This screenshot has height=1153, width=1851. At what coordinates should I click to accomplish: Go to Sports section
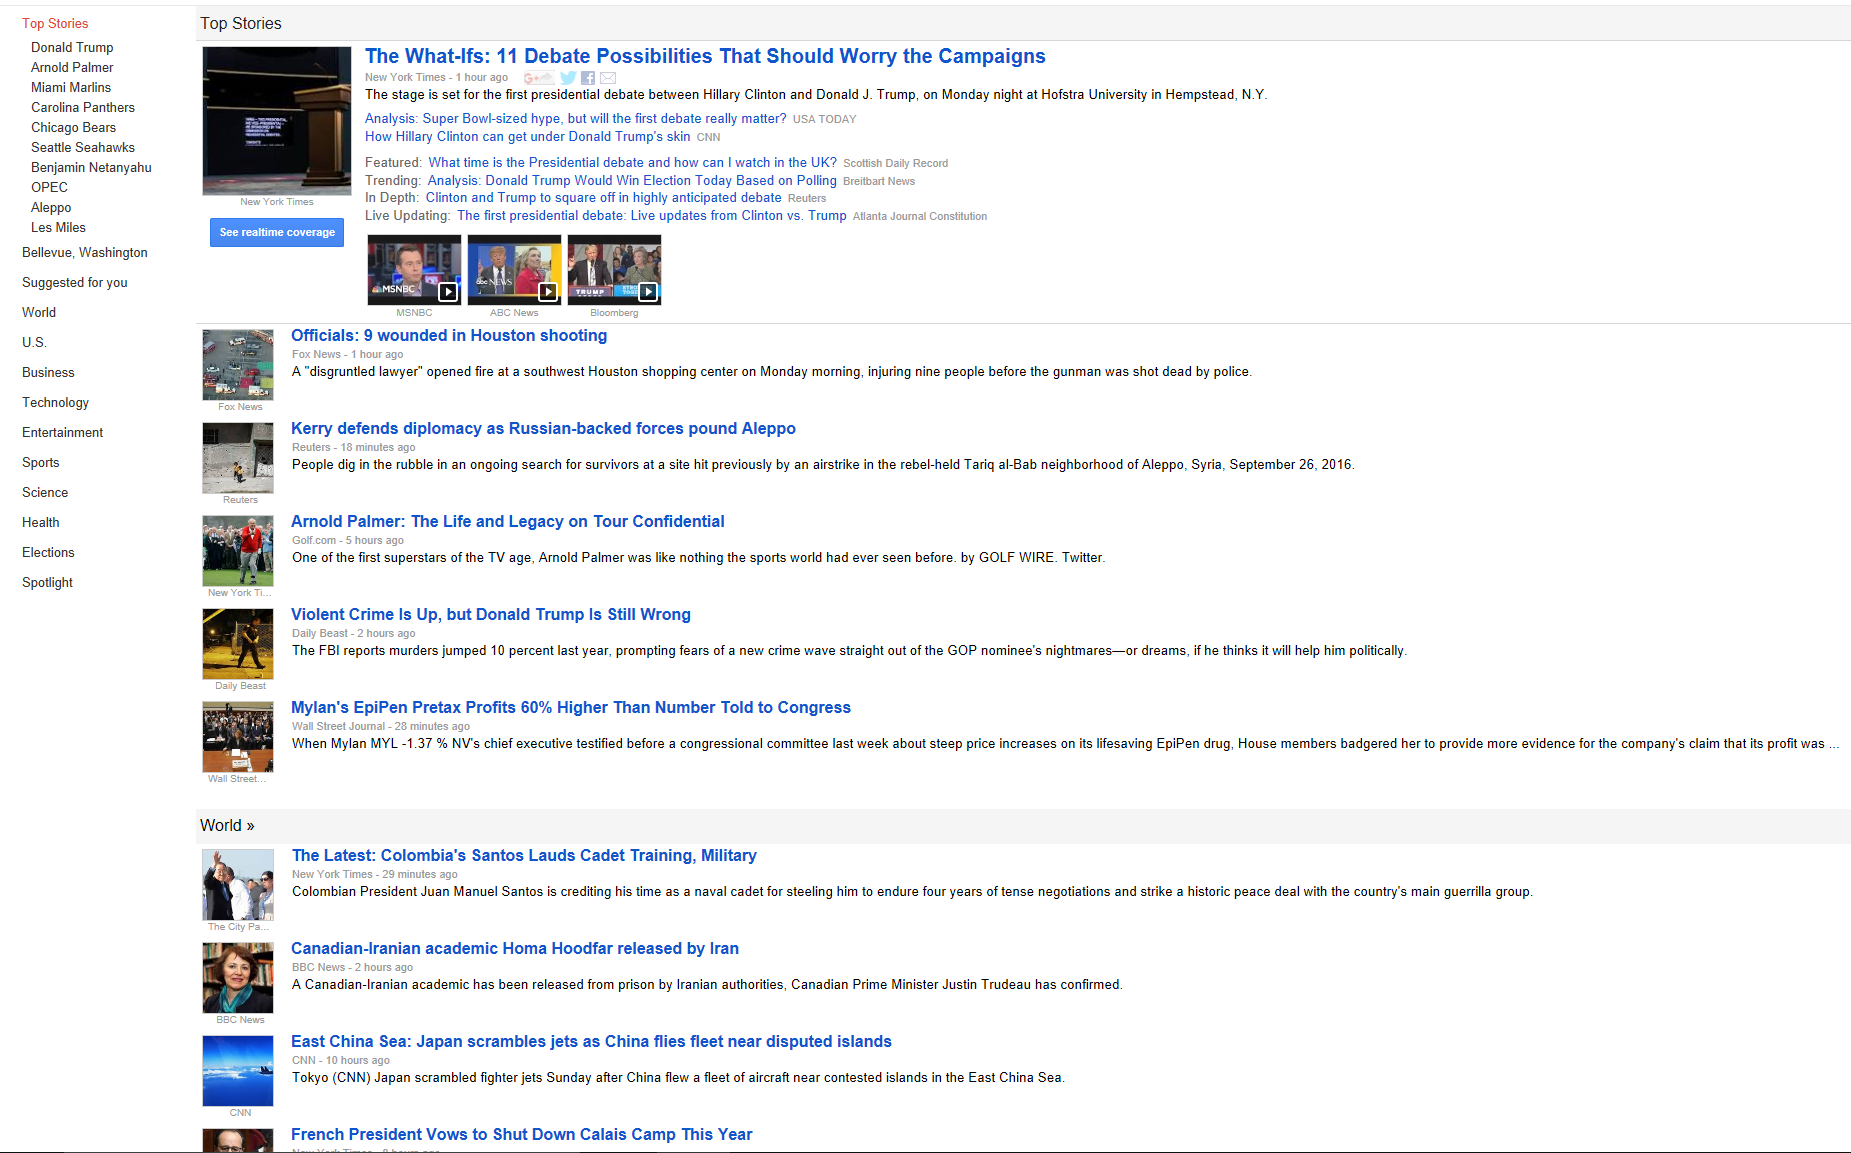pyautogui.click(x=40, y=462)
